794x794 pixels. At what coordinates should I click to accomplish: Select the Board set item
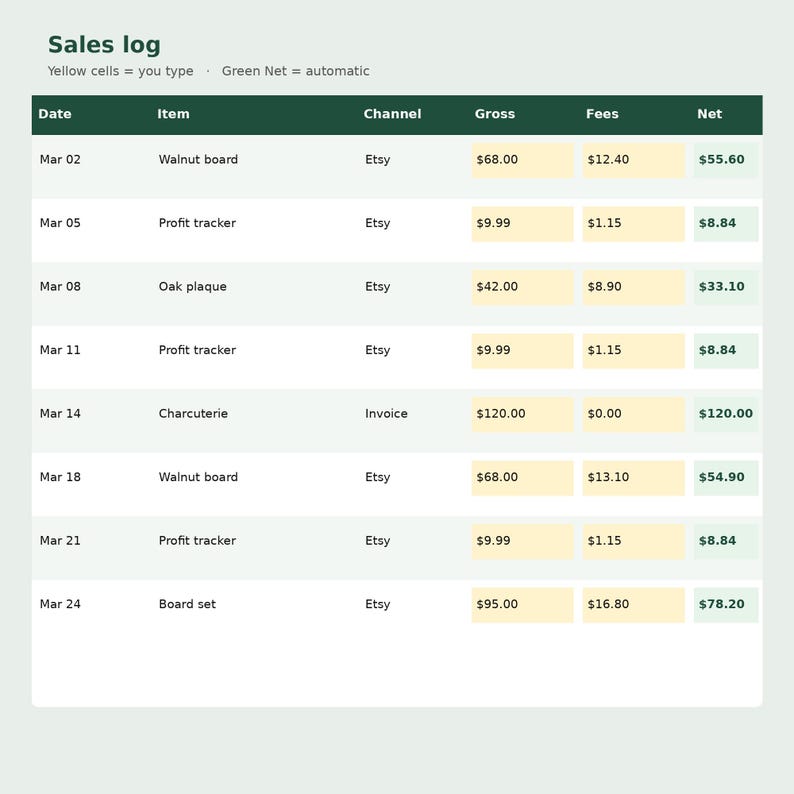187,604
